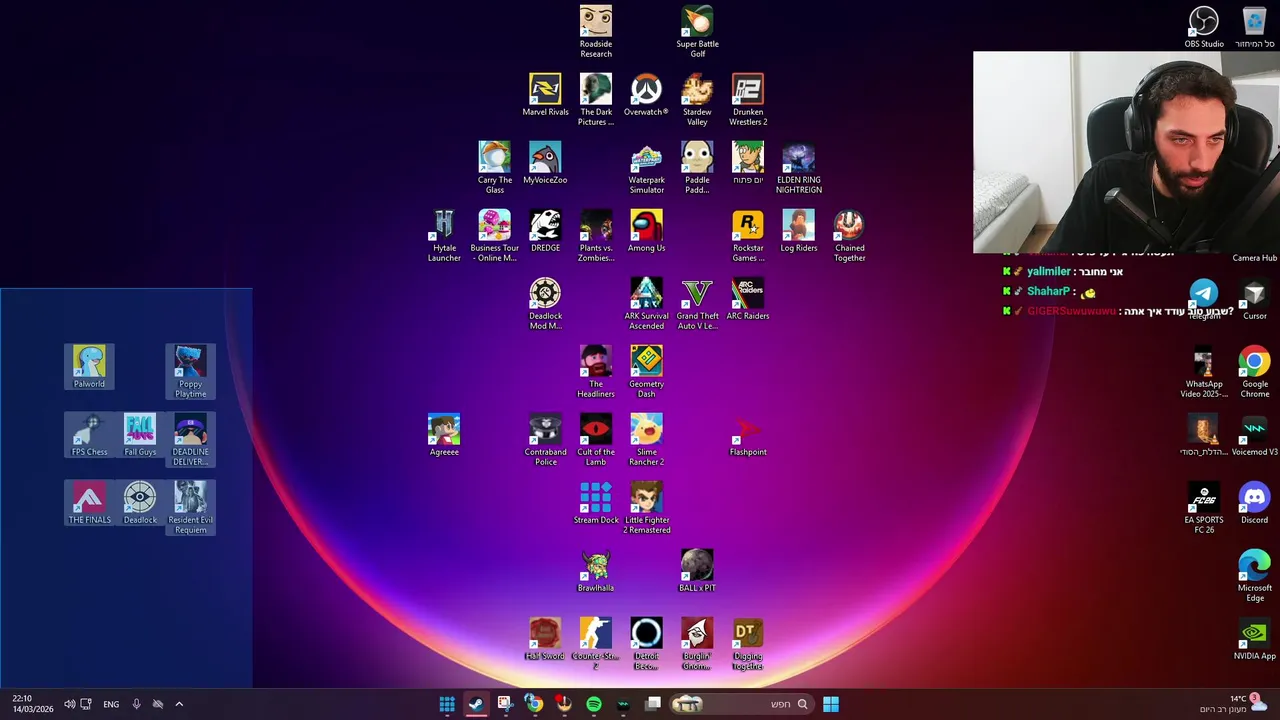Open the weather widget showing 14°C
Screen dimensions: 1280x720
tap(1232, 704)
